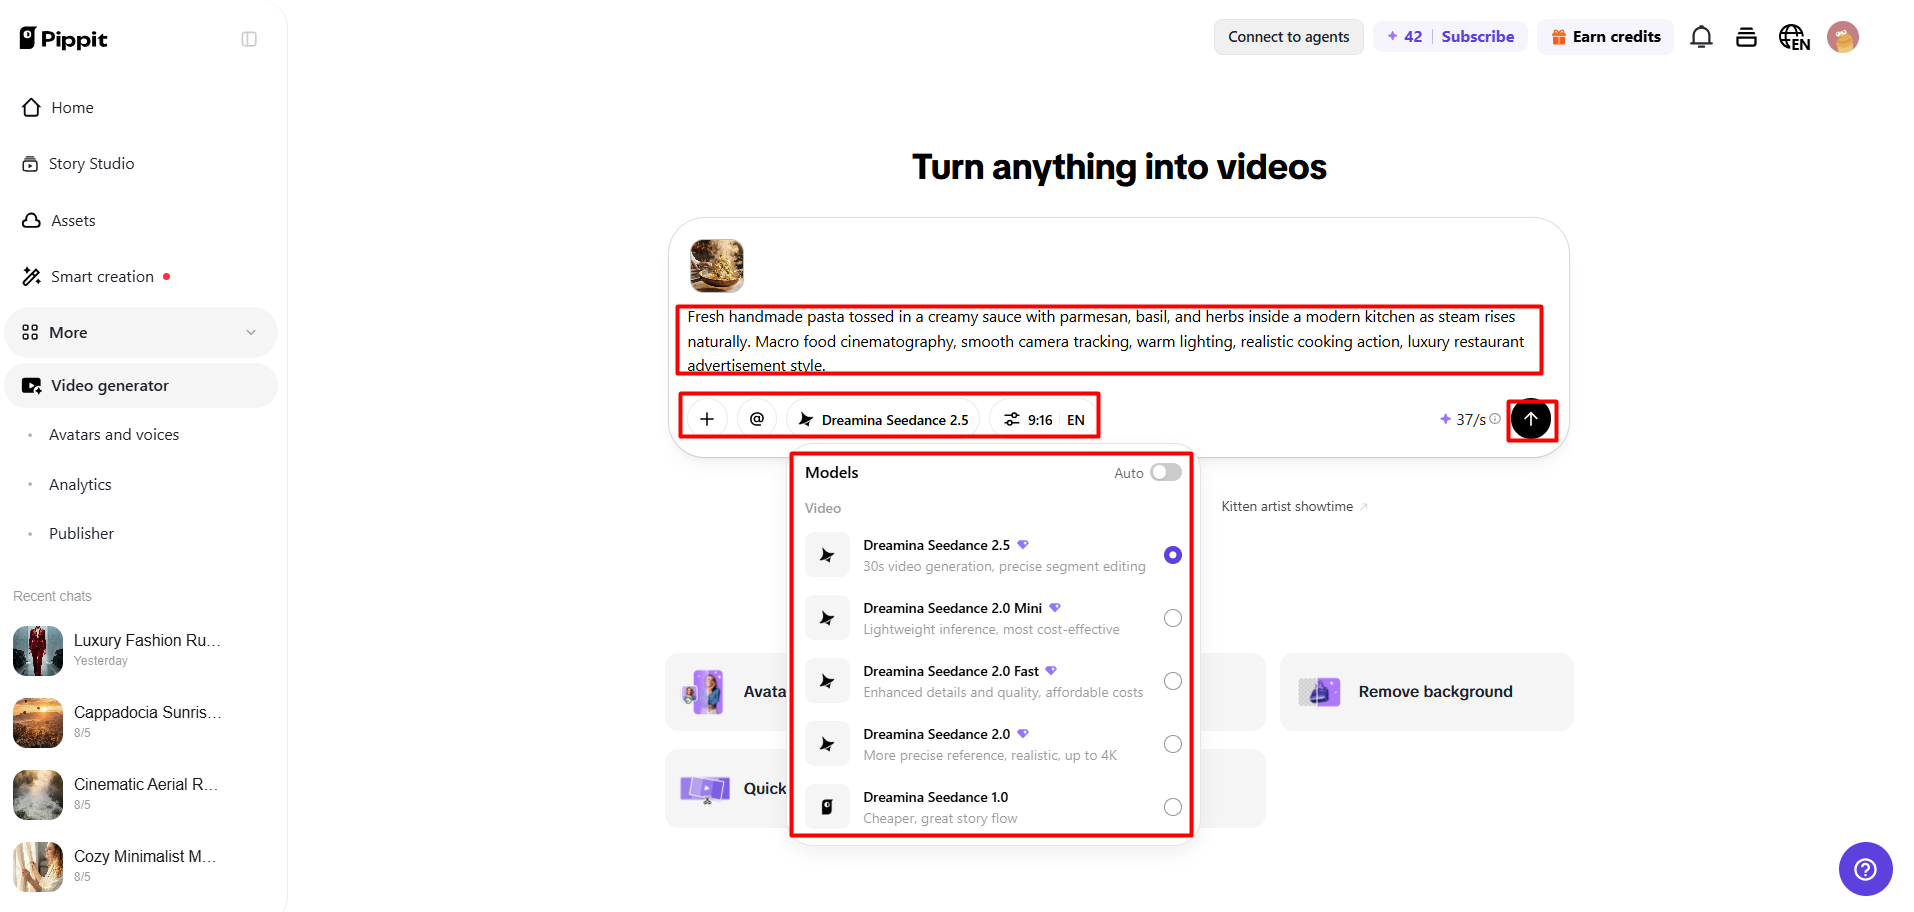Click the @ mention icon

coord(757,419)
